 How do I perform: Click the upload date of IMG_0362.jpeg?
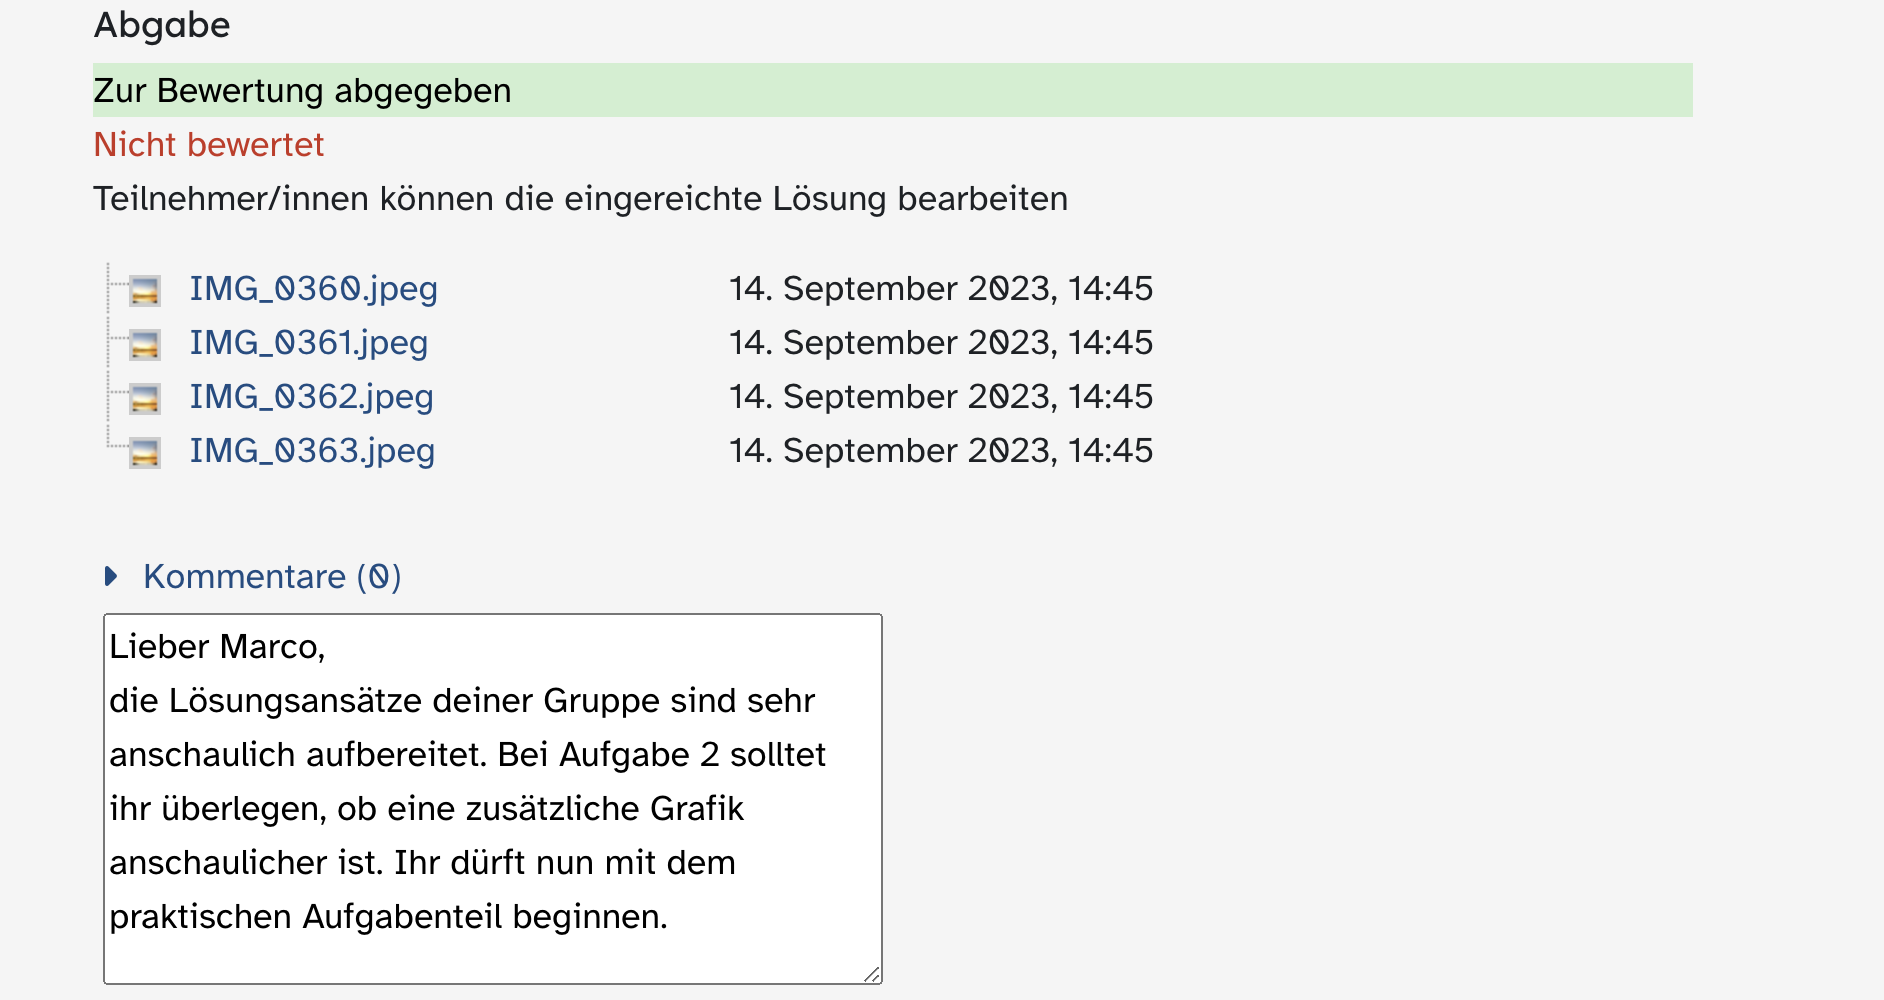(x=940, y=397)
